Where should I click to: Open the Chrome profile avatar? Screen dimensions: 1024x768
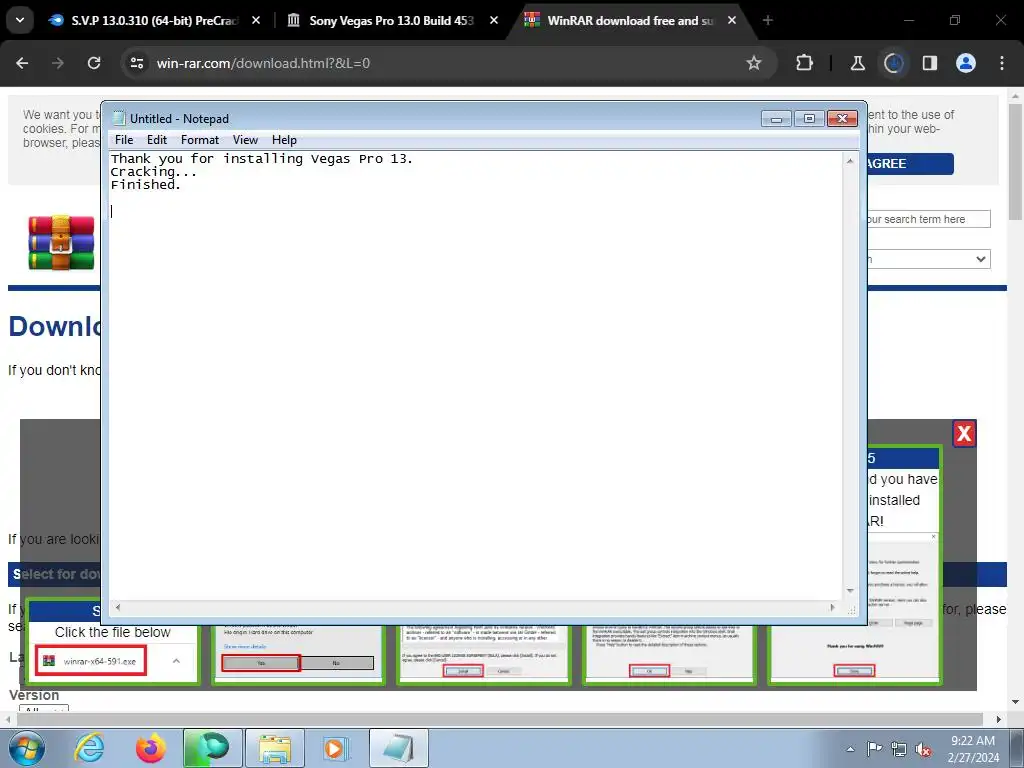pos(966,63)
